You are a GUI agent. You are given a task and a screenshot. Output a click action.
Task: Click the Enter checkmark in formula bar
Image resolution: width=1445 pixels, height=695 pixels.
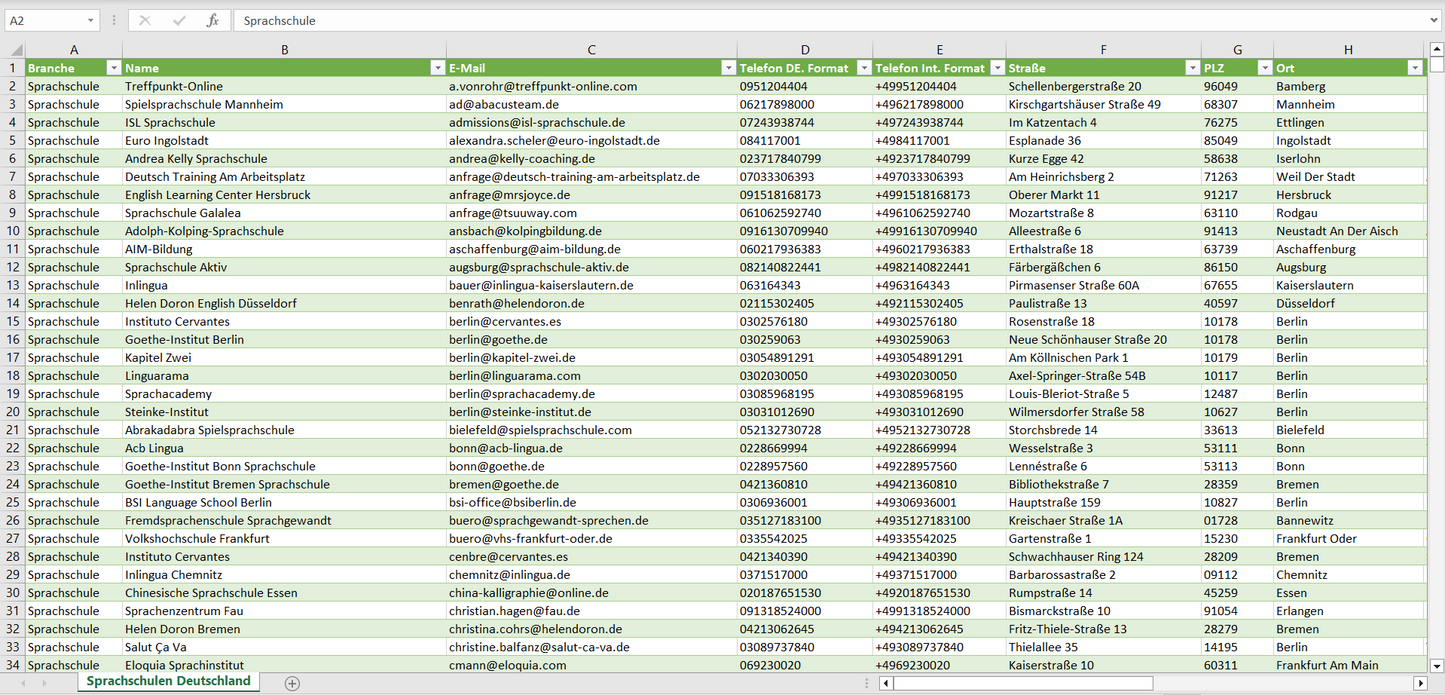179,20
